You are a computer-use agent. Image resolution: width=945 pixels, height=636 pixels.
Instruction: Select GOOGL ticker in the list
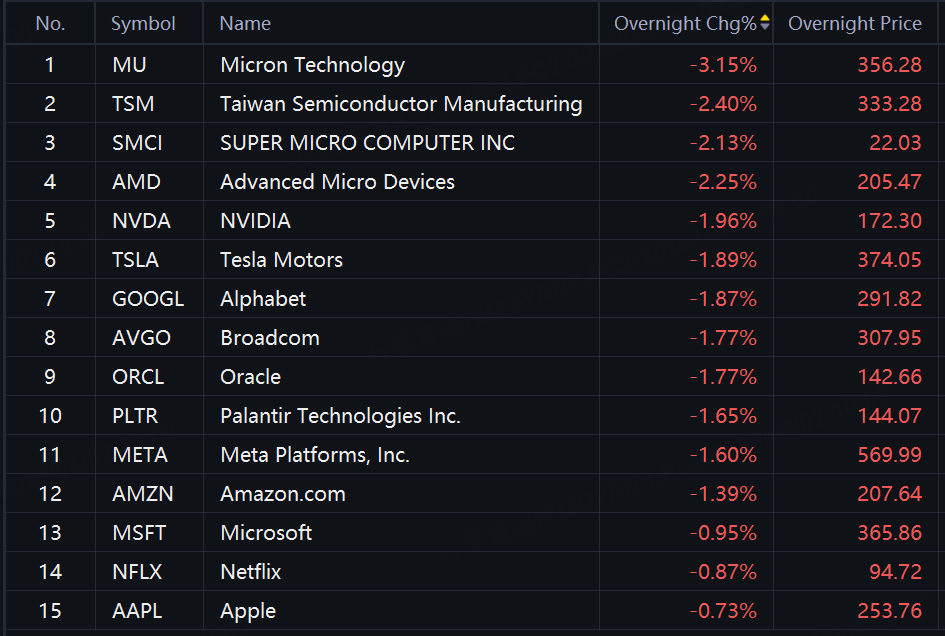click(x=148, y=299)
